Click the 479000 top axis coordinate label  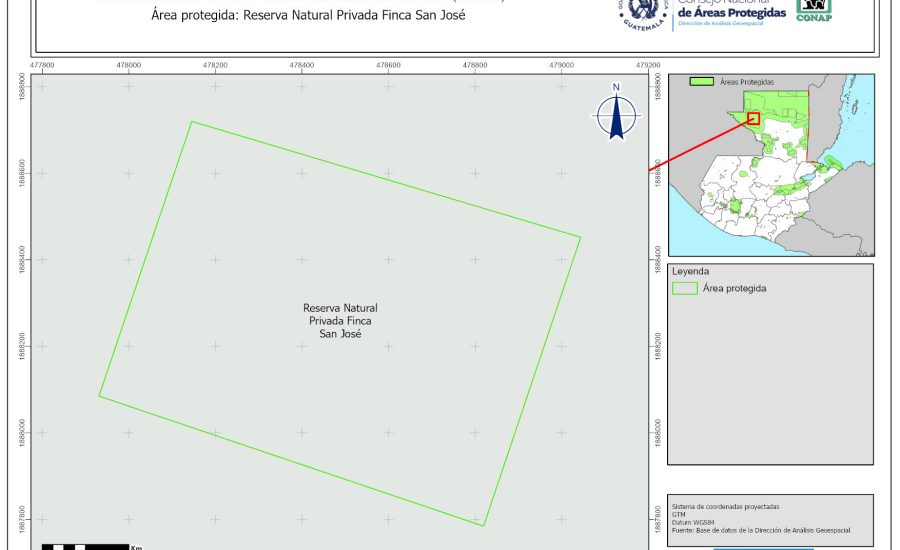560,64
